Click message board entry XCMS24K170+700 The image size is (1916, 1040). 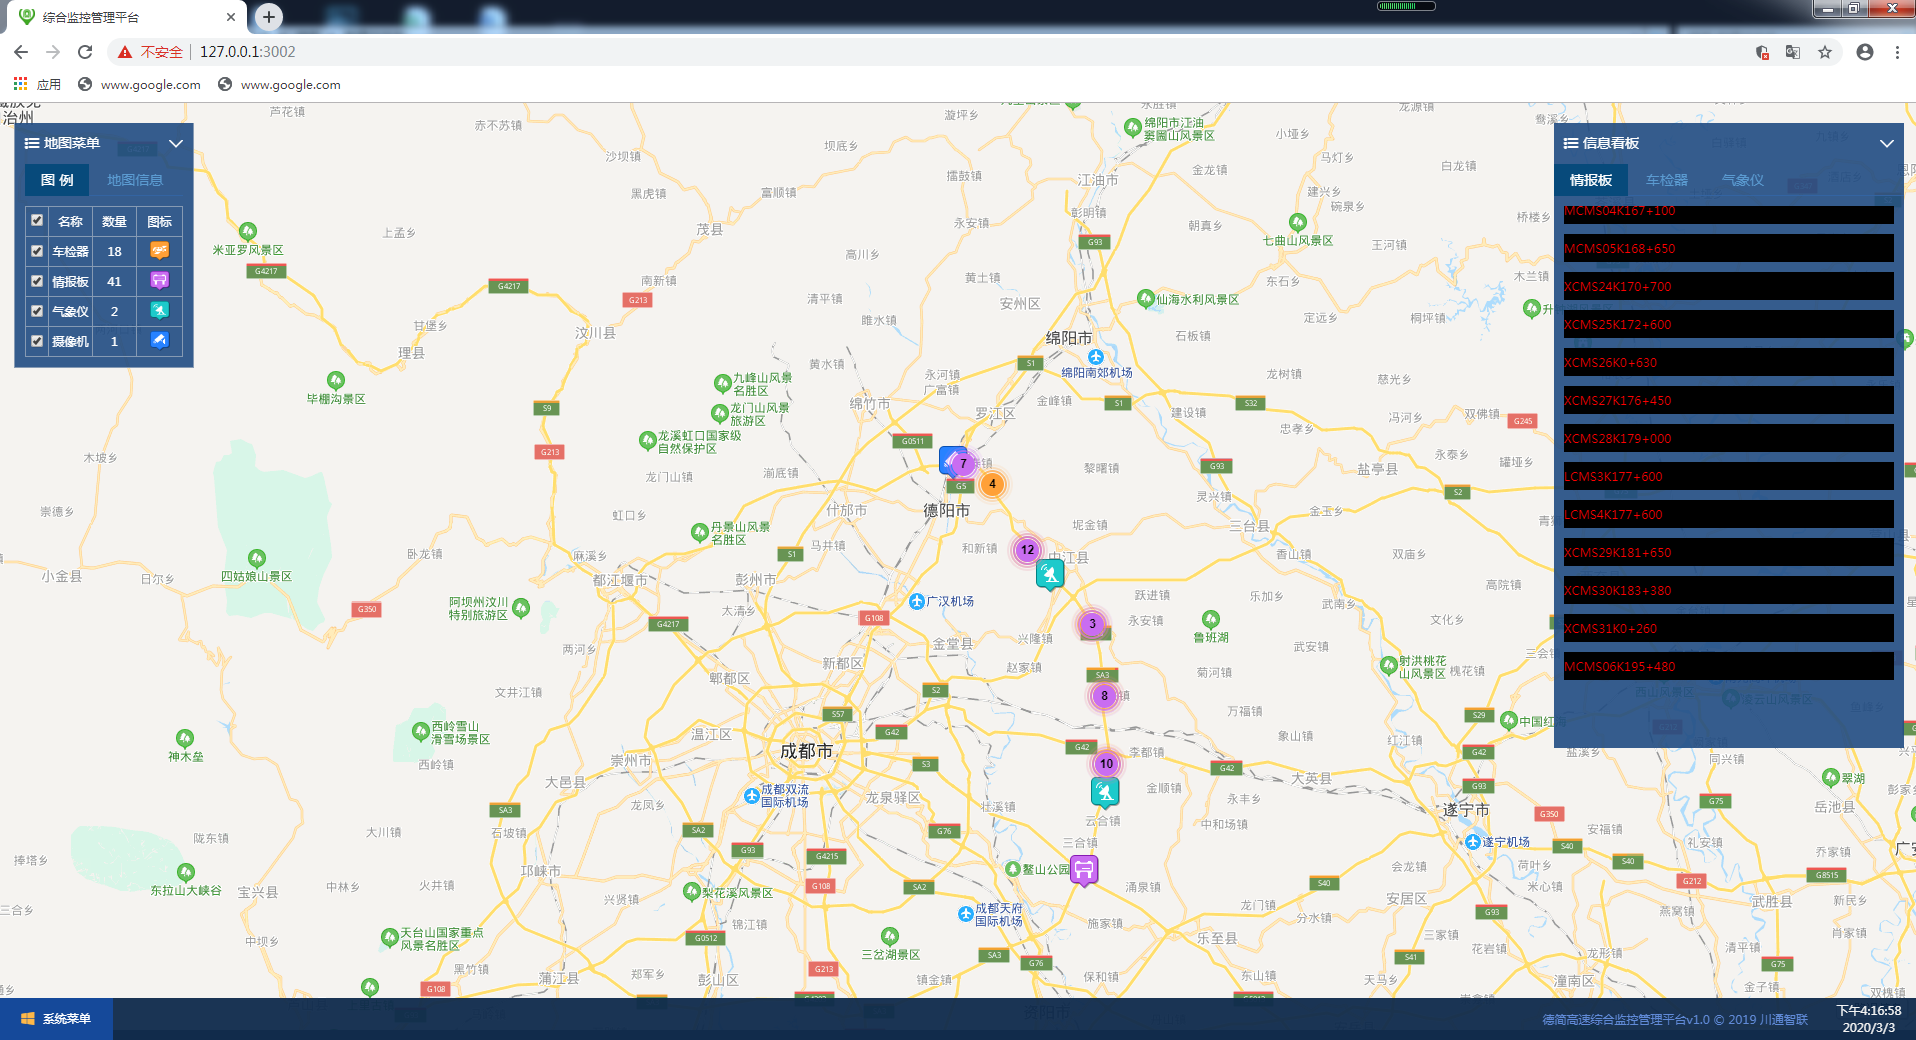1728,286
